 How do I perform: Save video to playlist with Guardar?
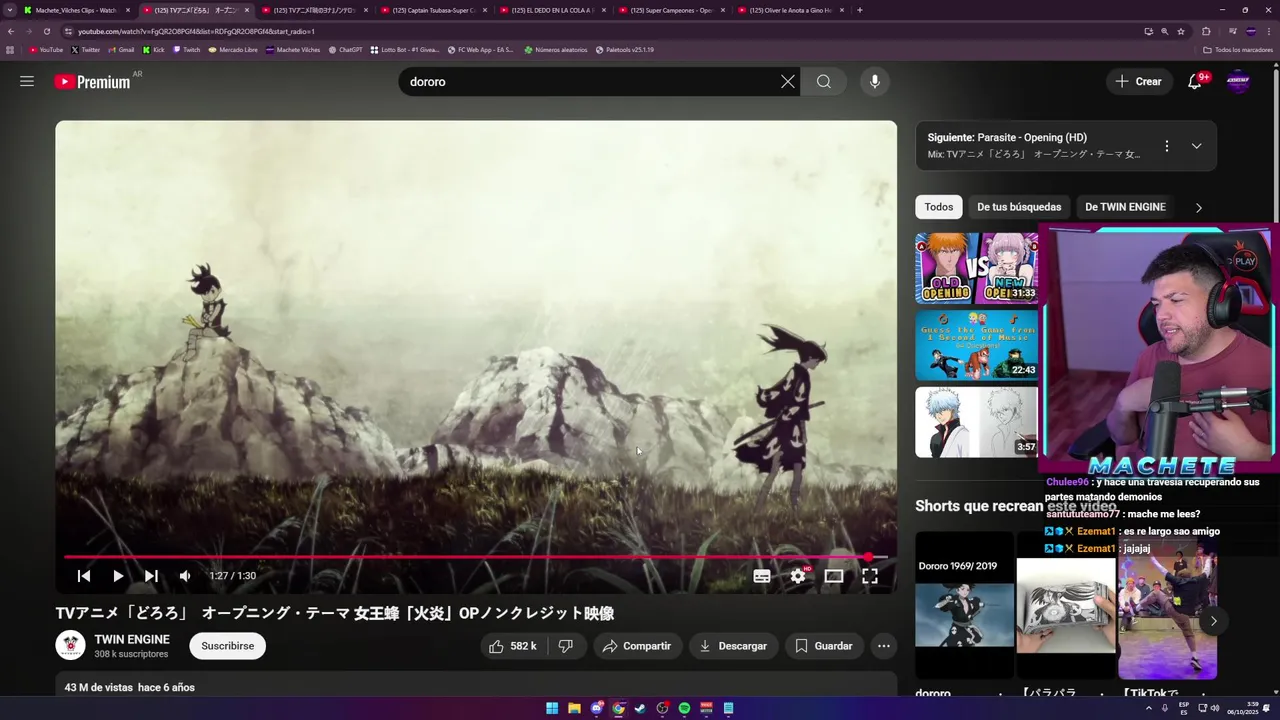pyautogui.click(x=824, y=646)
